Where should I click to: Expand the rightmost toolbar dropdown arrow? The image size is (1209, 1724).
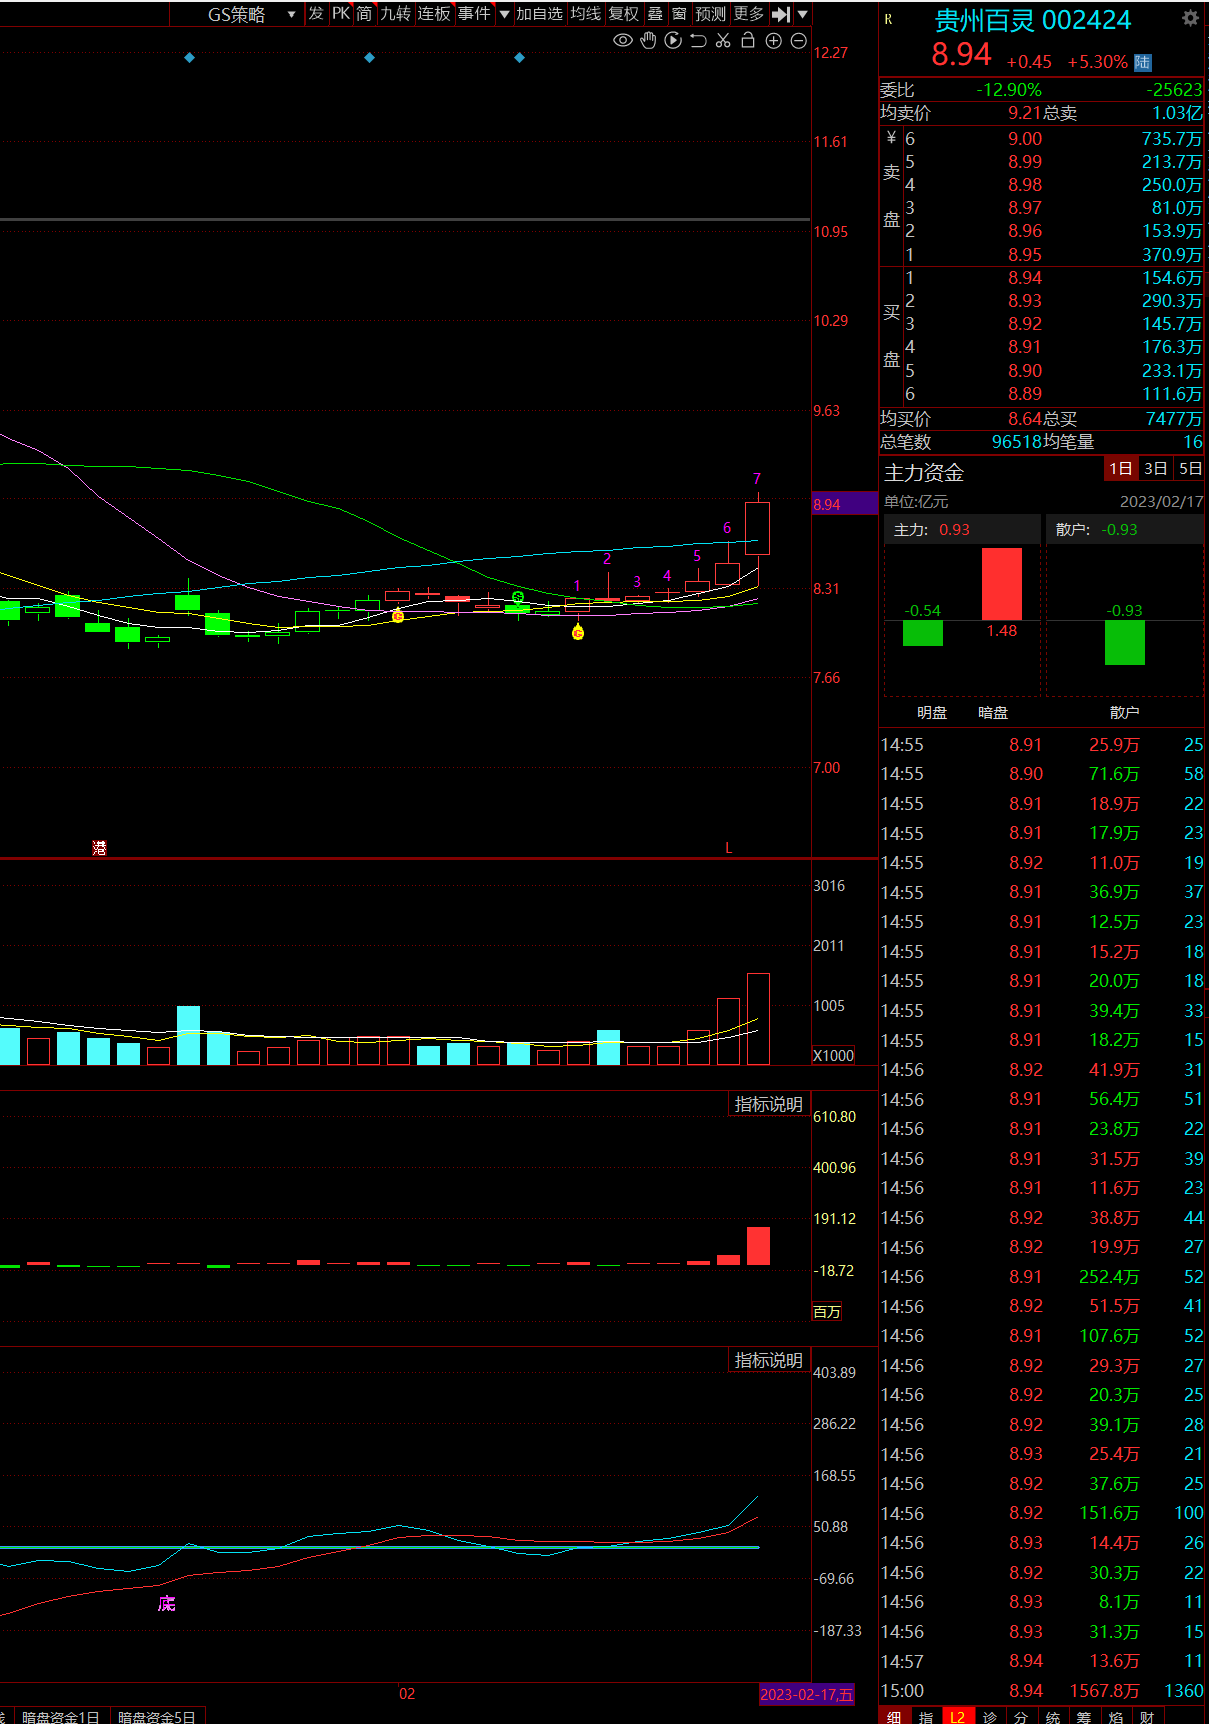click(x=802, y=14)
